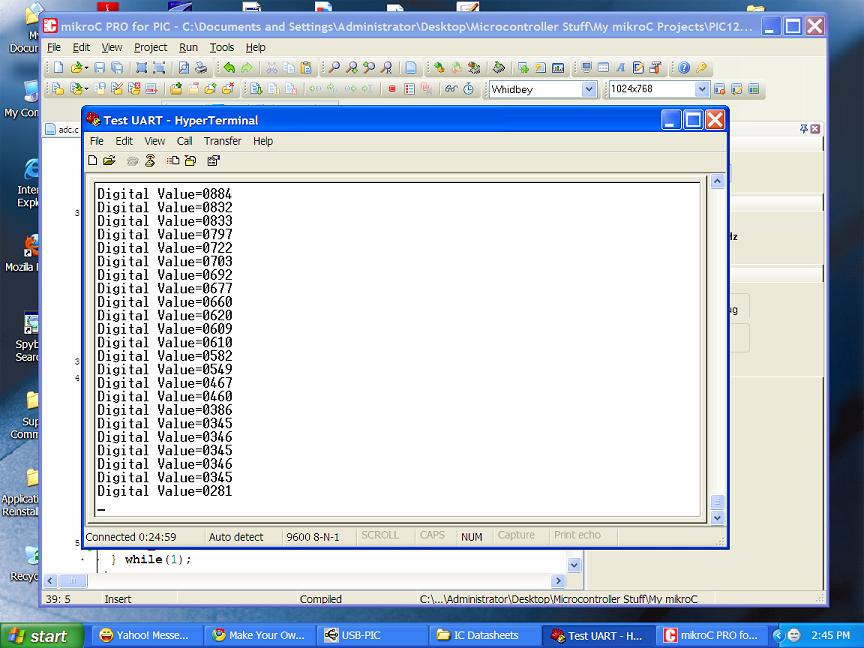Viewport: 864px width, 648px height.
Task: Click Print icon in mikroC toolbar
Action: [x=201, y=68]
